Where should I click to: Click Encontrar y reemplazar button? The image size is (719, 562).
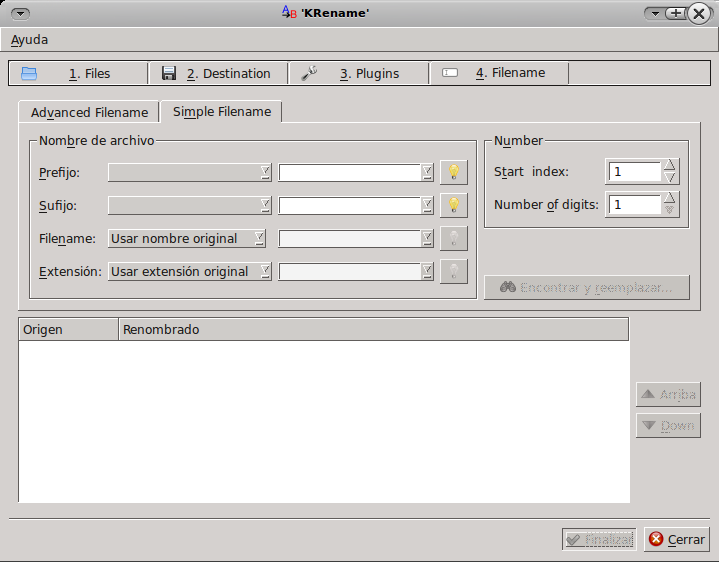(x=586, y=287)
